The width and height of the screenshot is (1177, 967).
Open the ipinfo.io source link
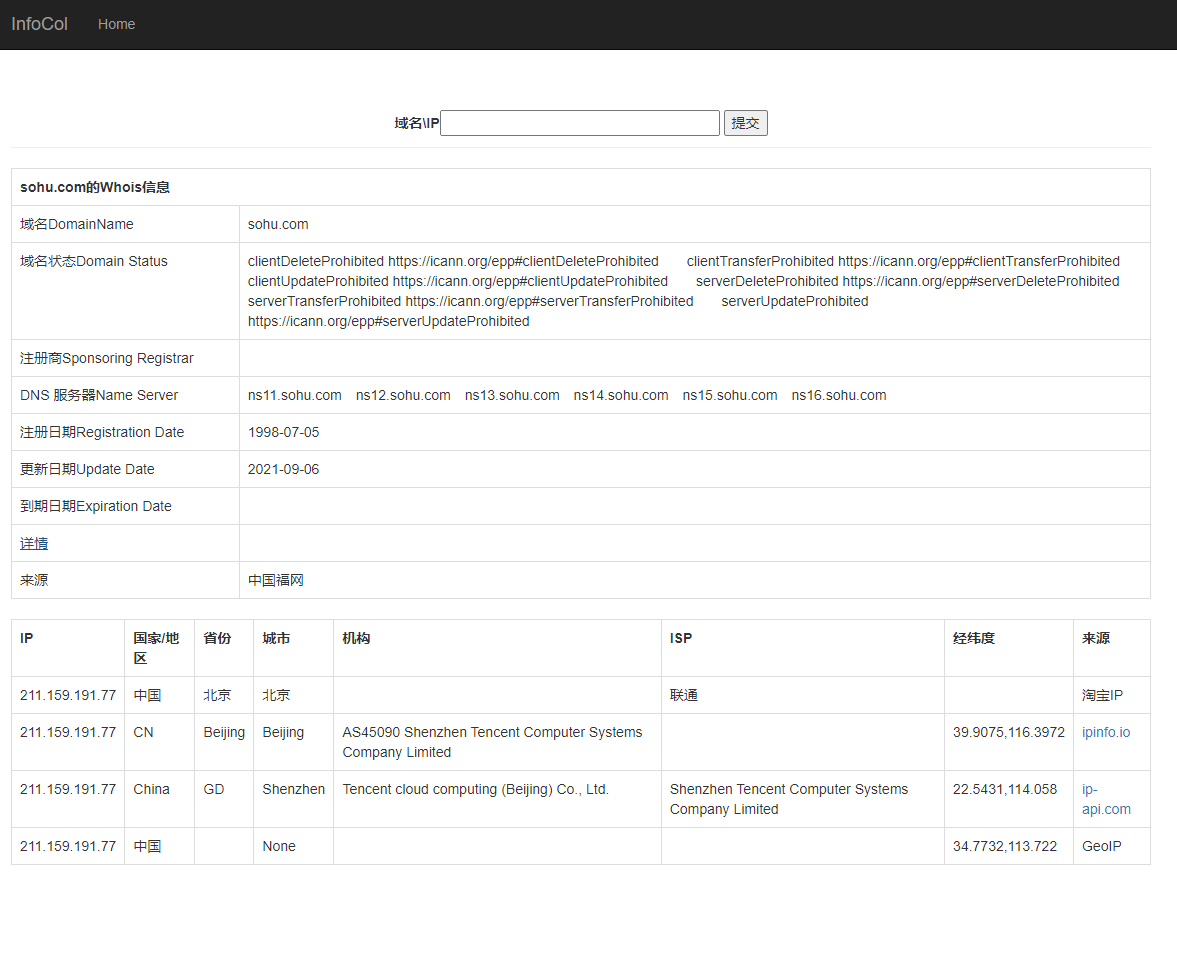pyautogui.click(x=1106, y=732)
